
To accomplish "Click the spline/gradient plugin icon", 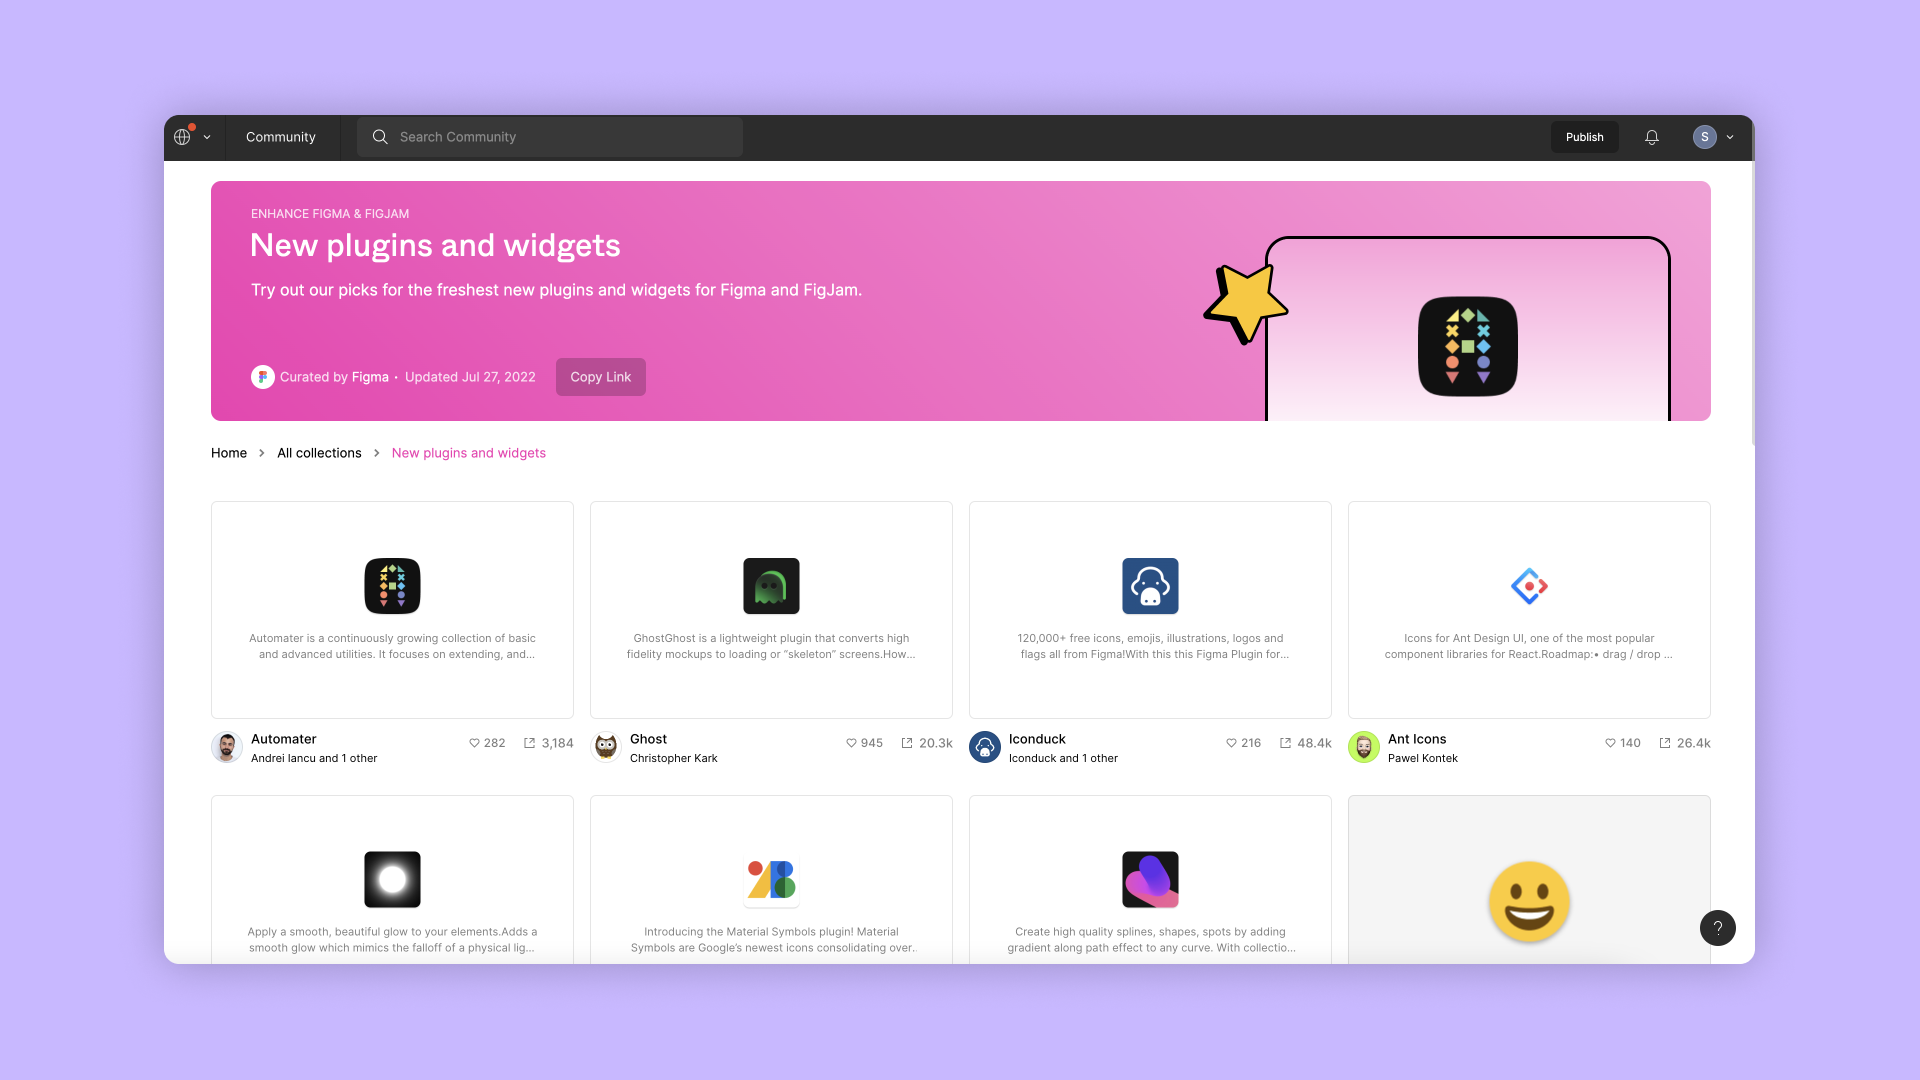I will pos(1149,878).
